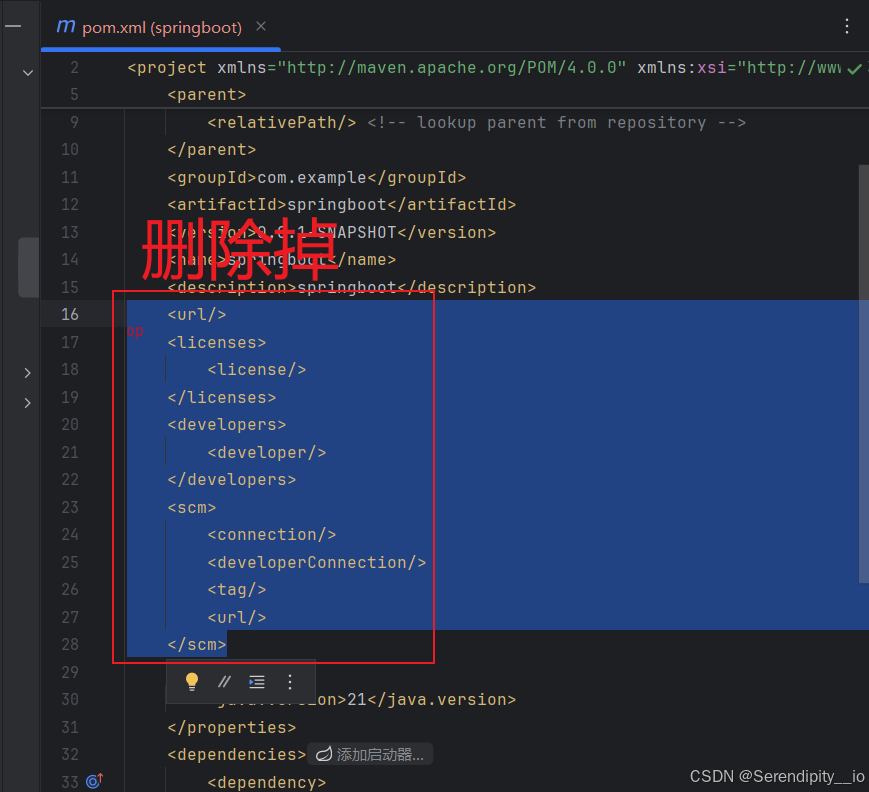Viewport: 869px width, 792px height.
Task: Click the <developer/> tag on line 21
Action: tap(267, 452)
